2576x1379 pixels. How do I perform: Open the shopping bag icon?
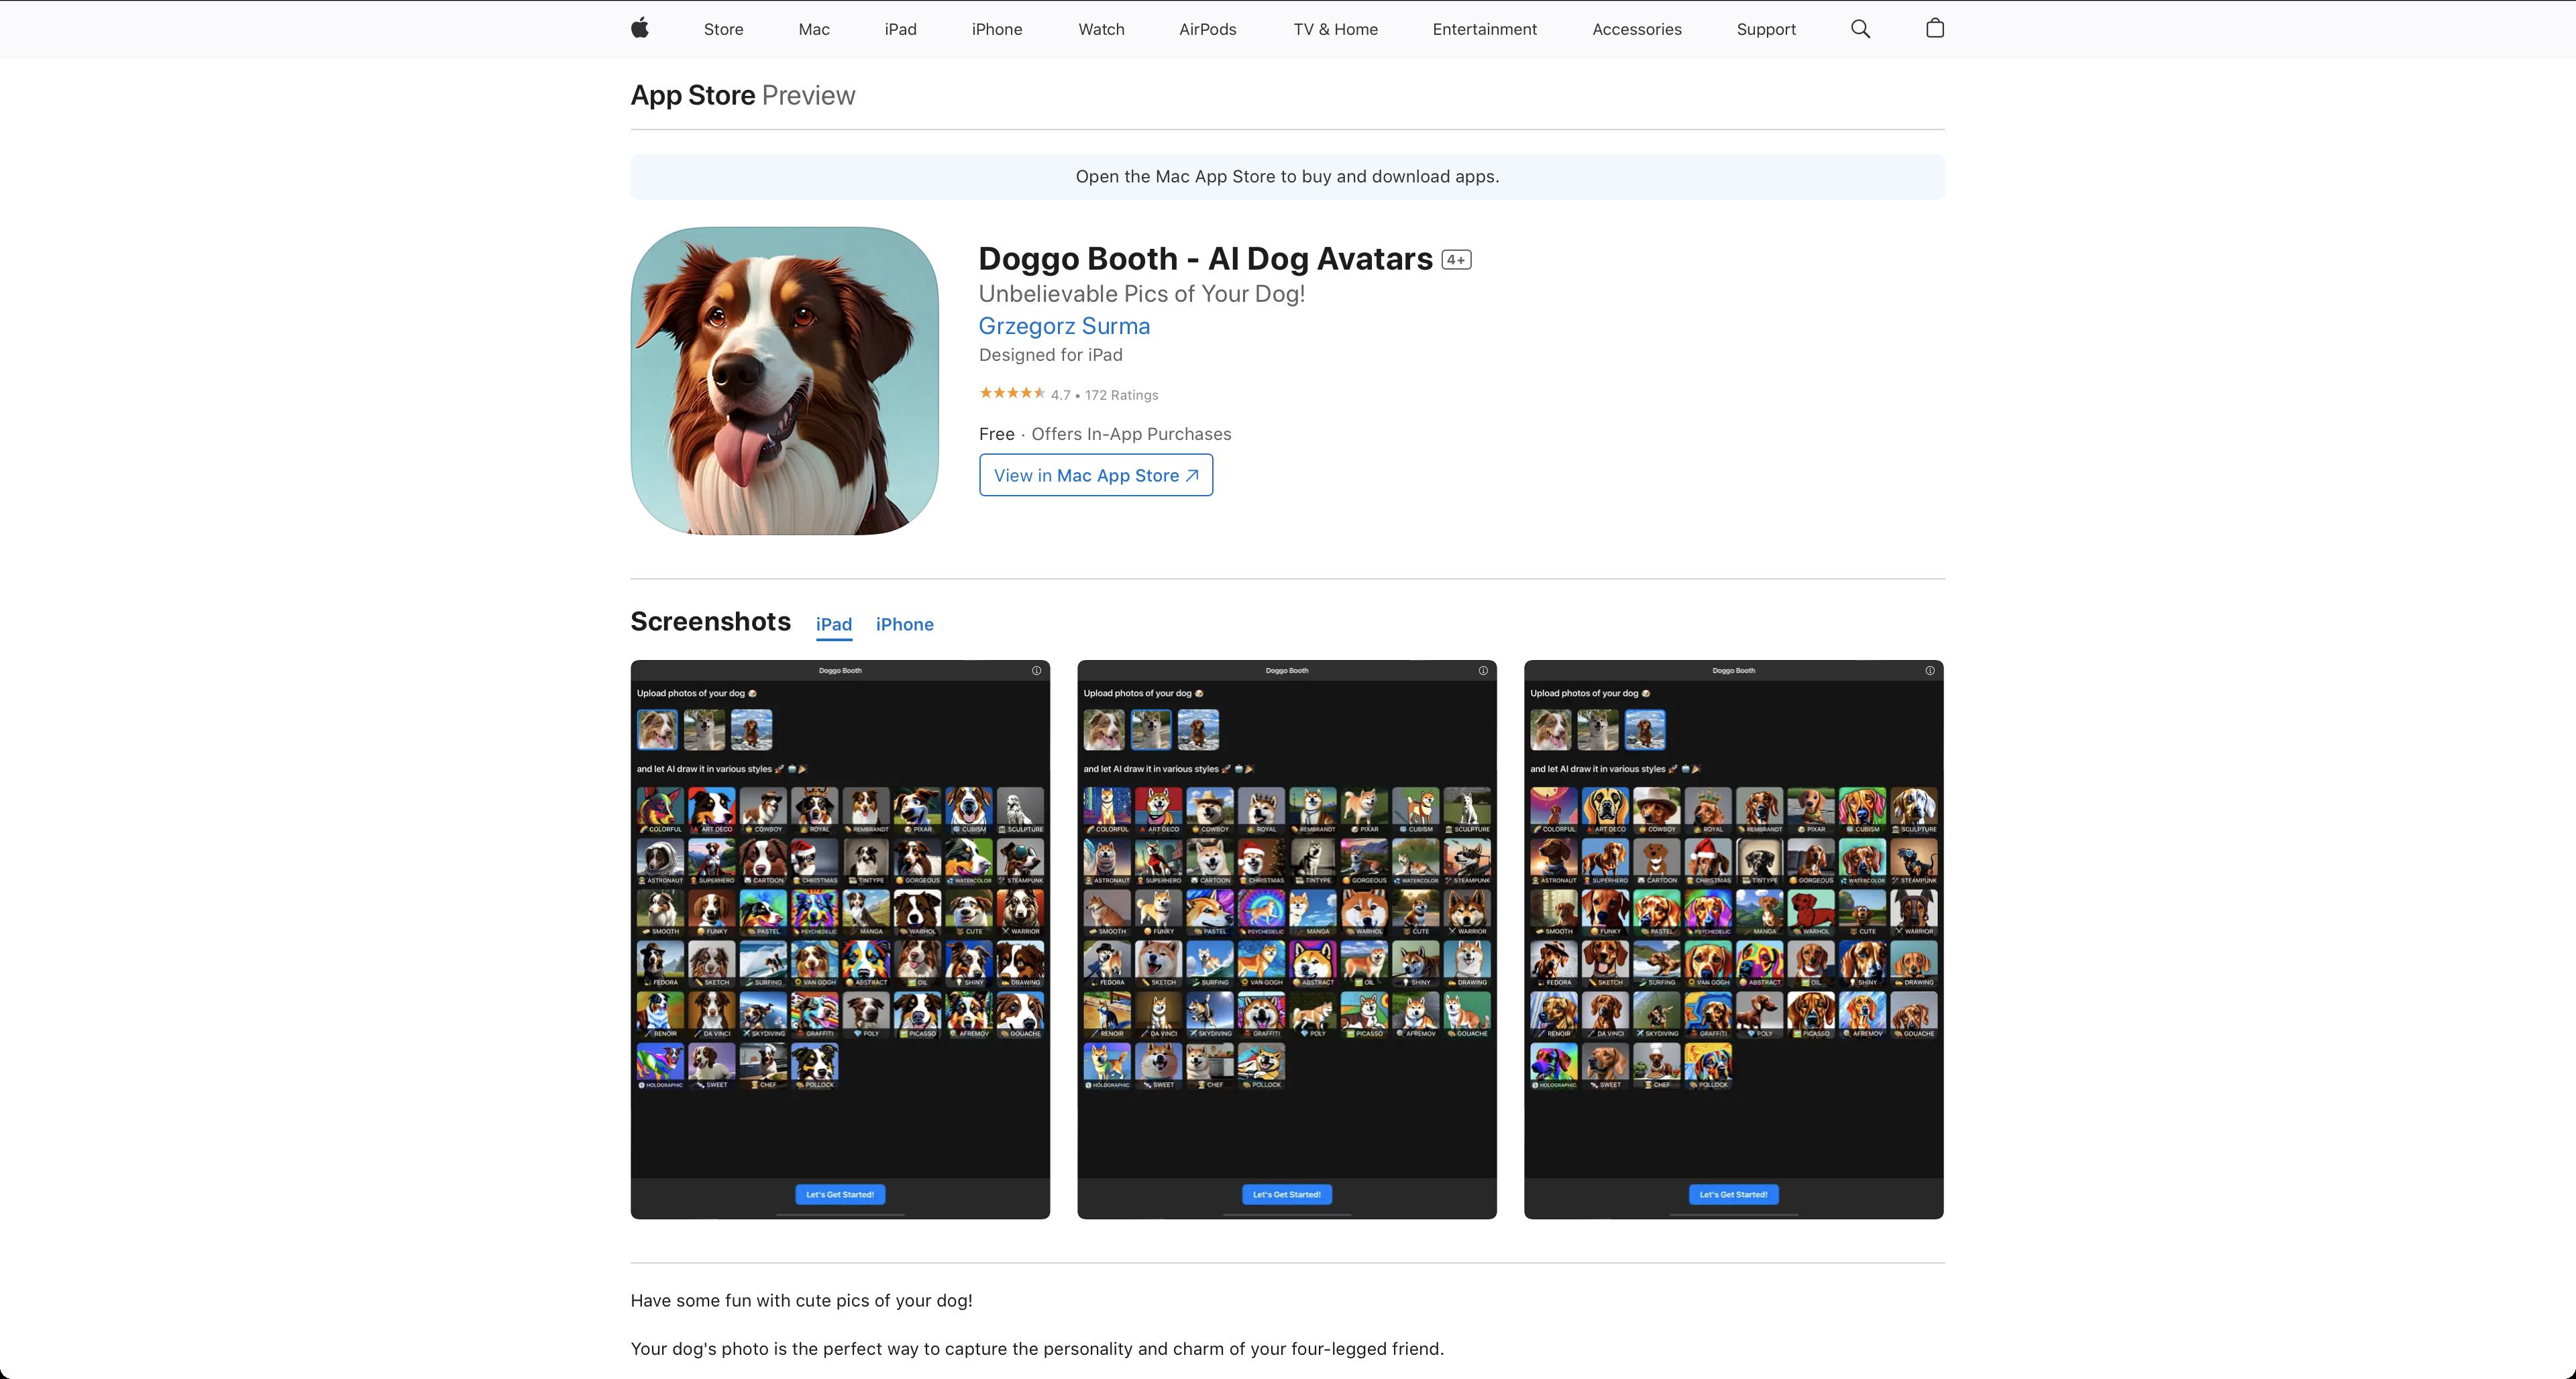pyautogui.click(x=1934, y=28)
